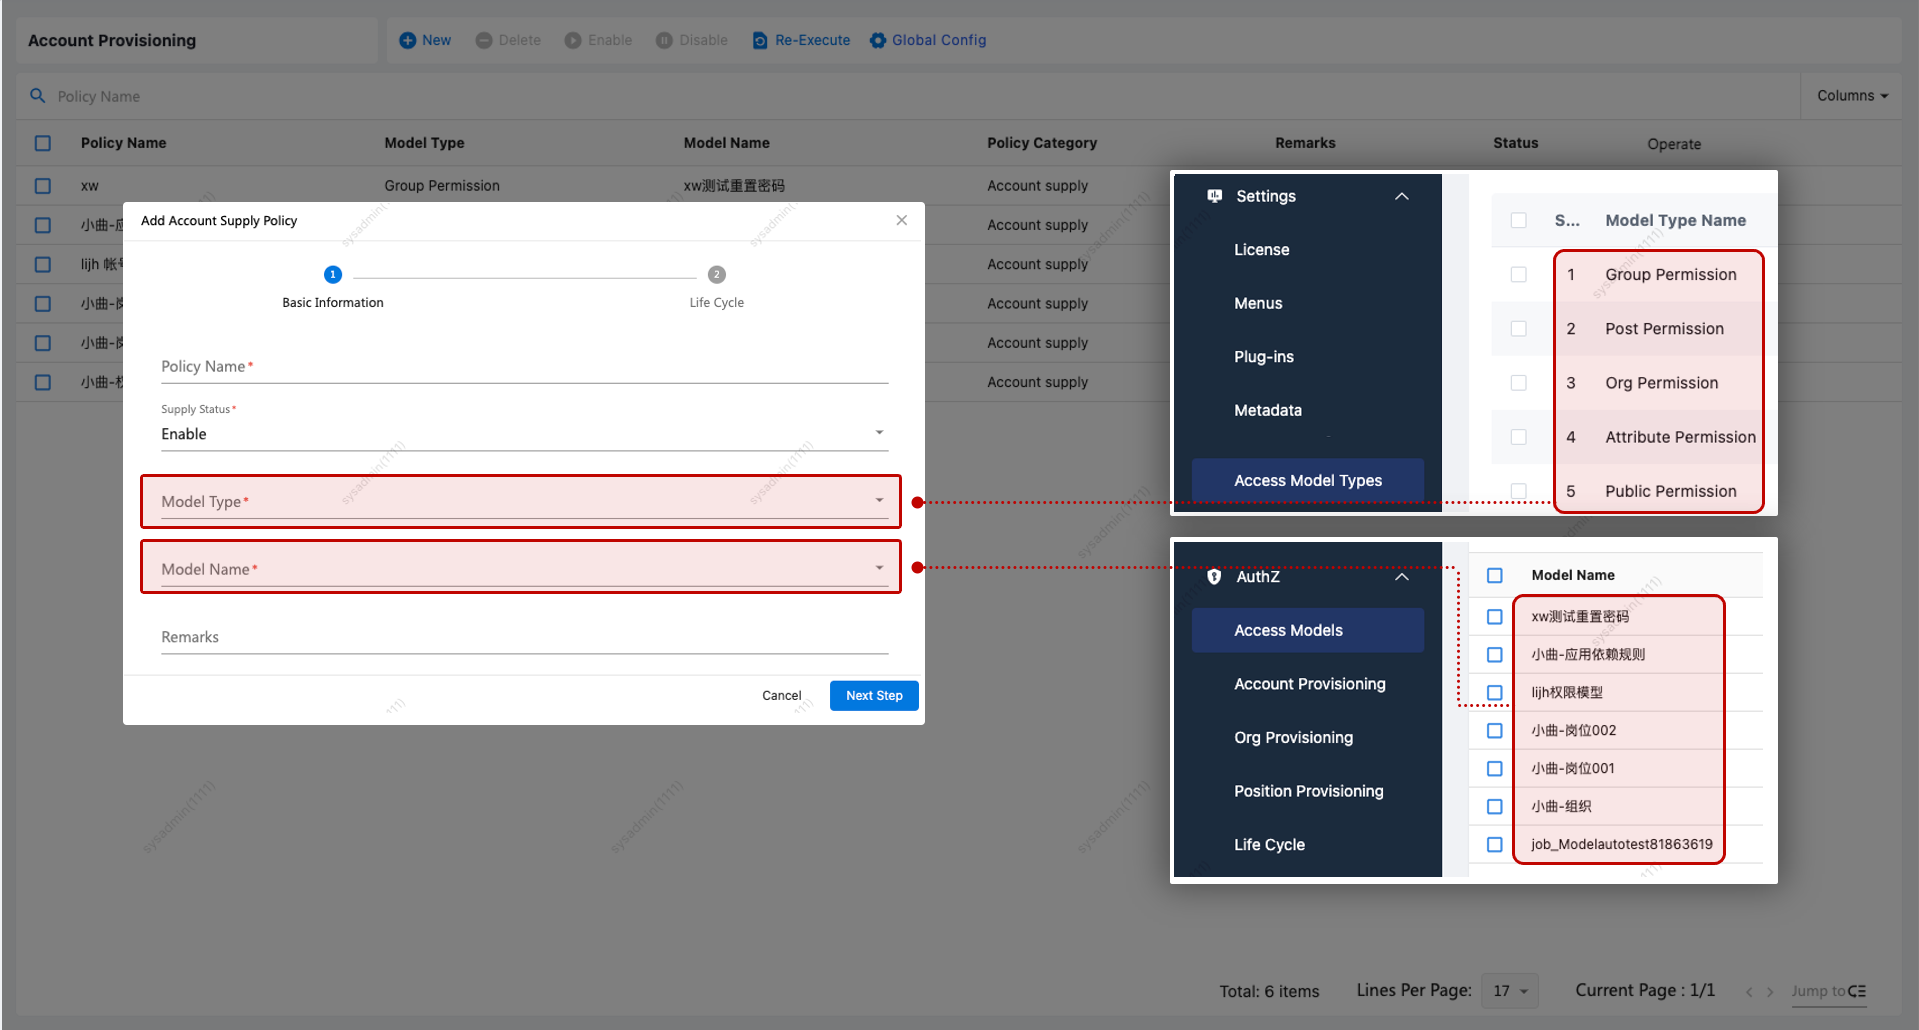Open Global Config gear icon
The height and width of the screenshot is (1030, 1919).
click(x=877, y=40)
